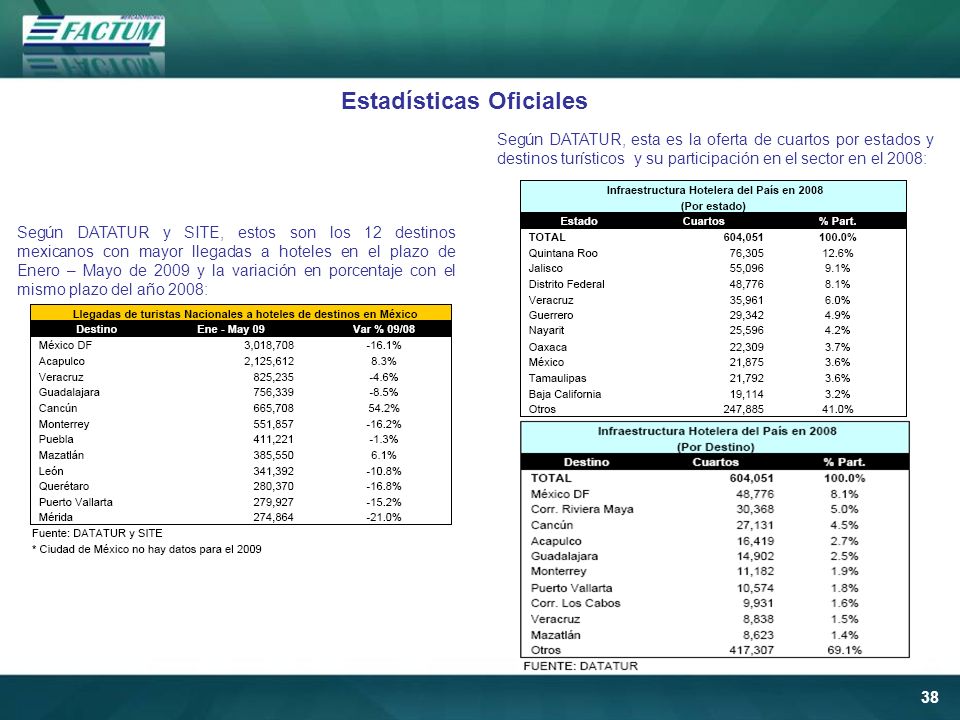Click the Baja California row label

tap(564, 394)
